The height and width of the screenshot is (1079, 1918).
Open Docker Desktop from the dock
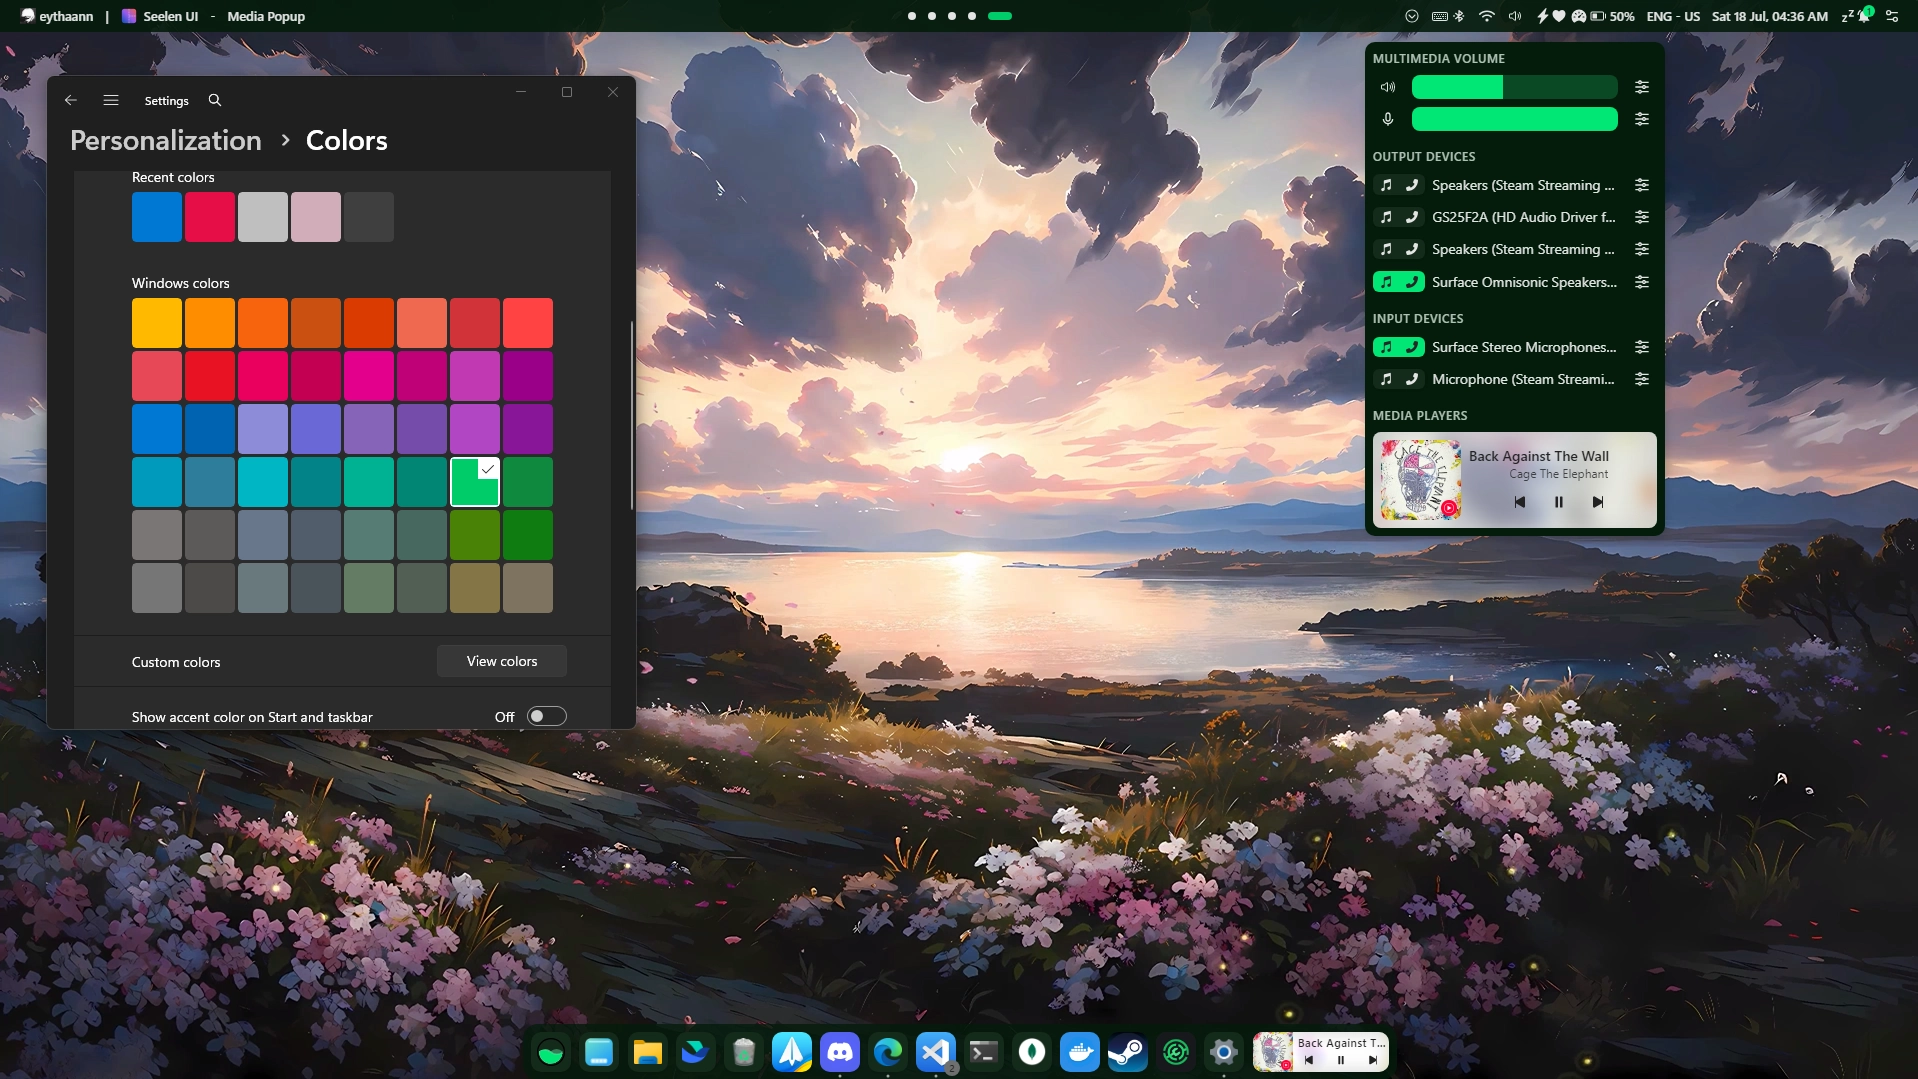pyautogui.click(x=1080, y=1052)
